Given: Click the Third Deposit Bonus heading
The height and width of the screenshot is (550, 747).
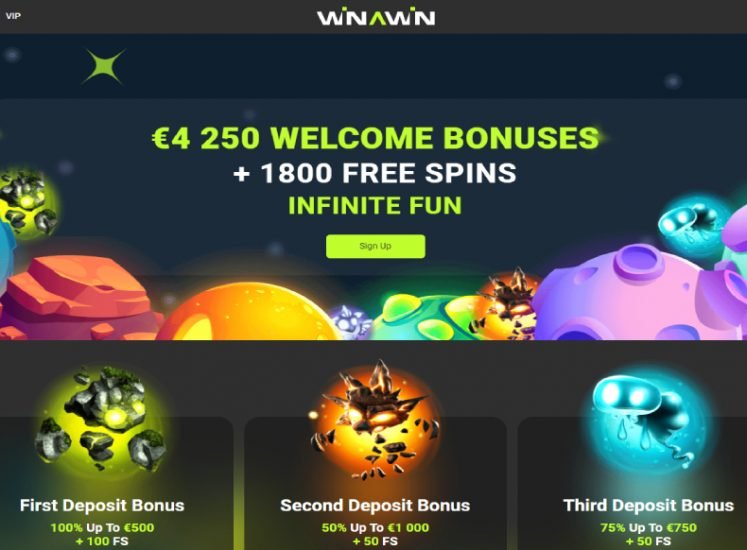Looking at the screenshot, I should tap(648, 505).
